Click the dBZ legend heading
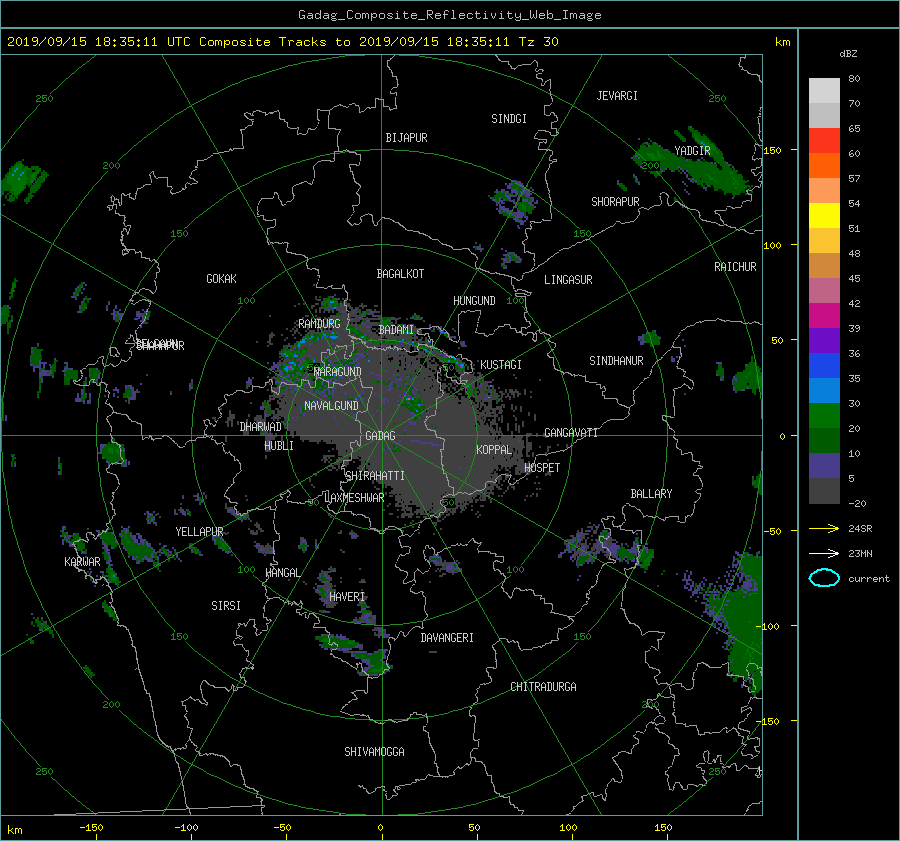 848,54
